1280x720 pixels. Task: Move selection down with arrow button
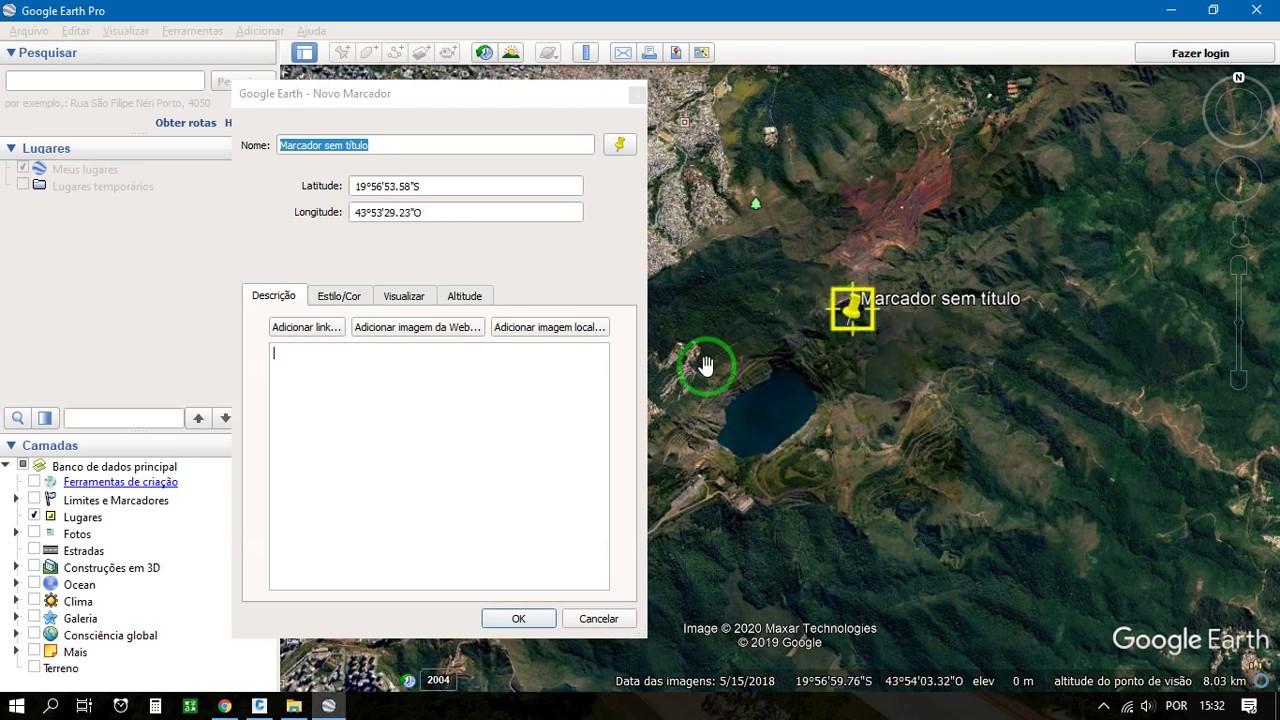(225, 418)
